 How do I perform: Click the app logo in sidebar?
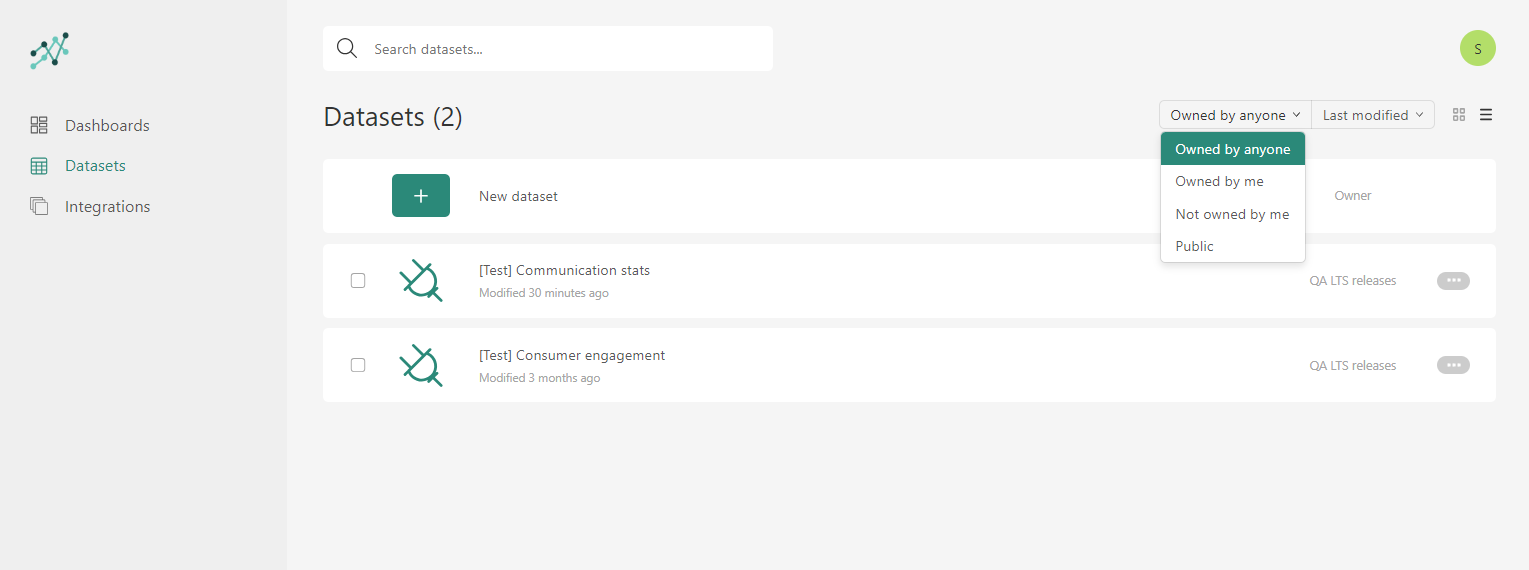pyautogui.click(x=50, y=50)
